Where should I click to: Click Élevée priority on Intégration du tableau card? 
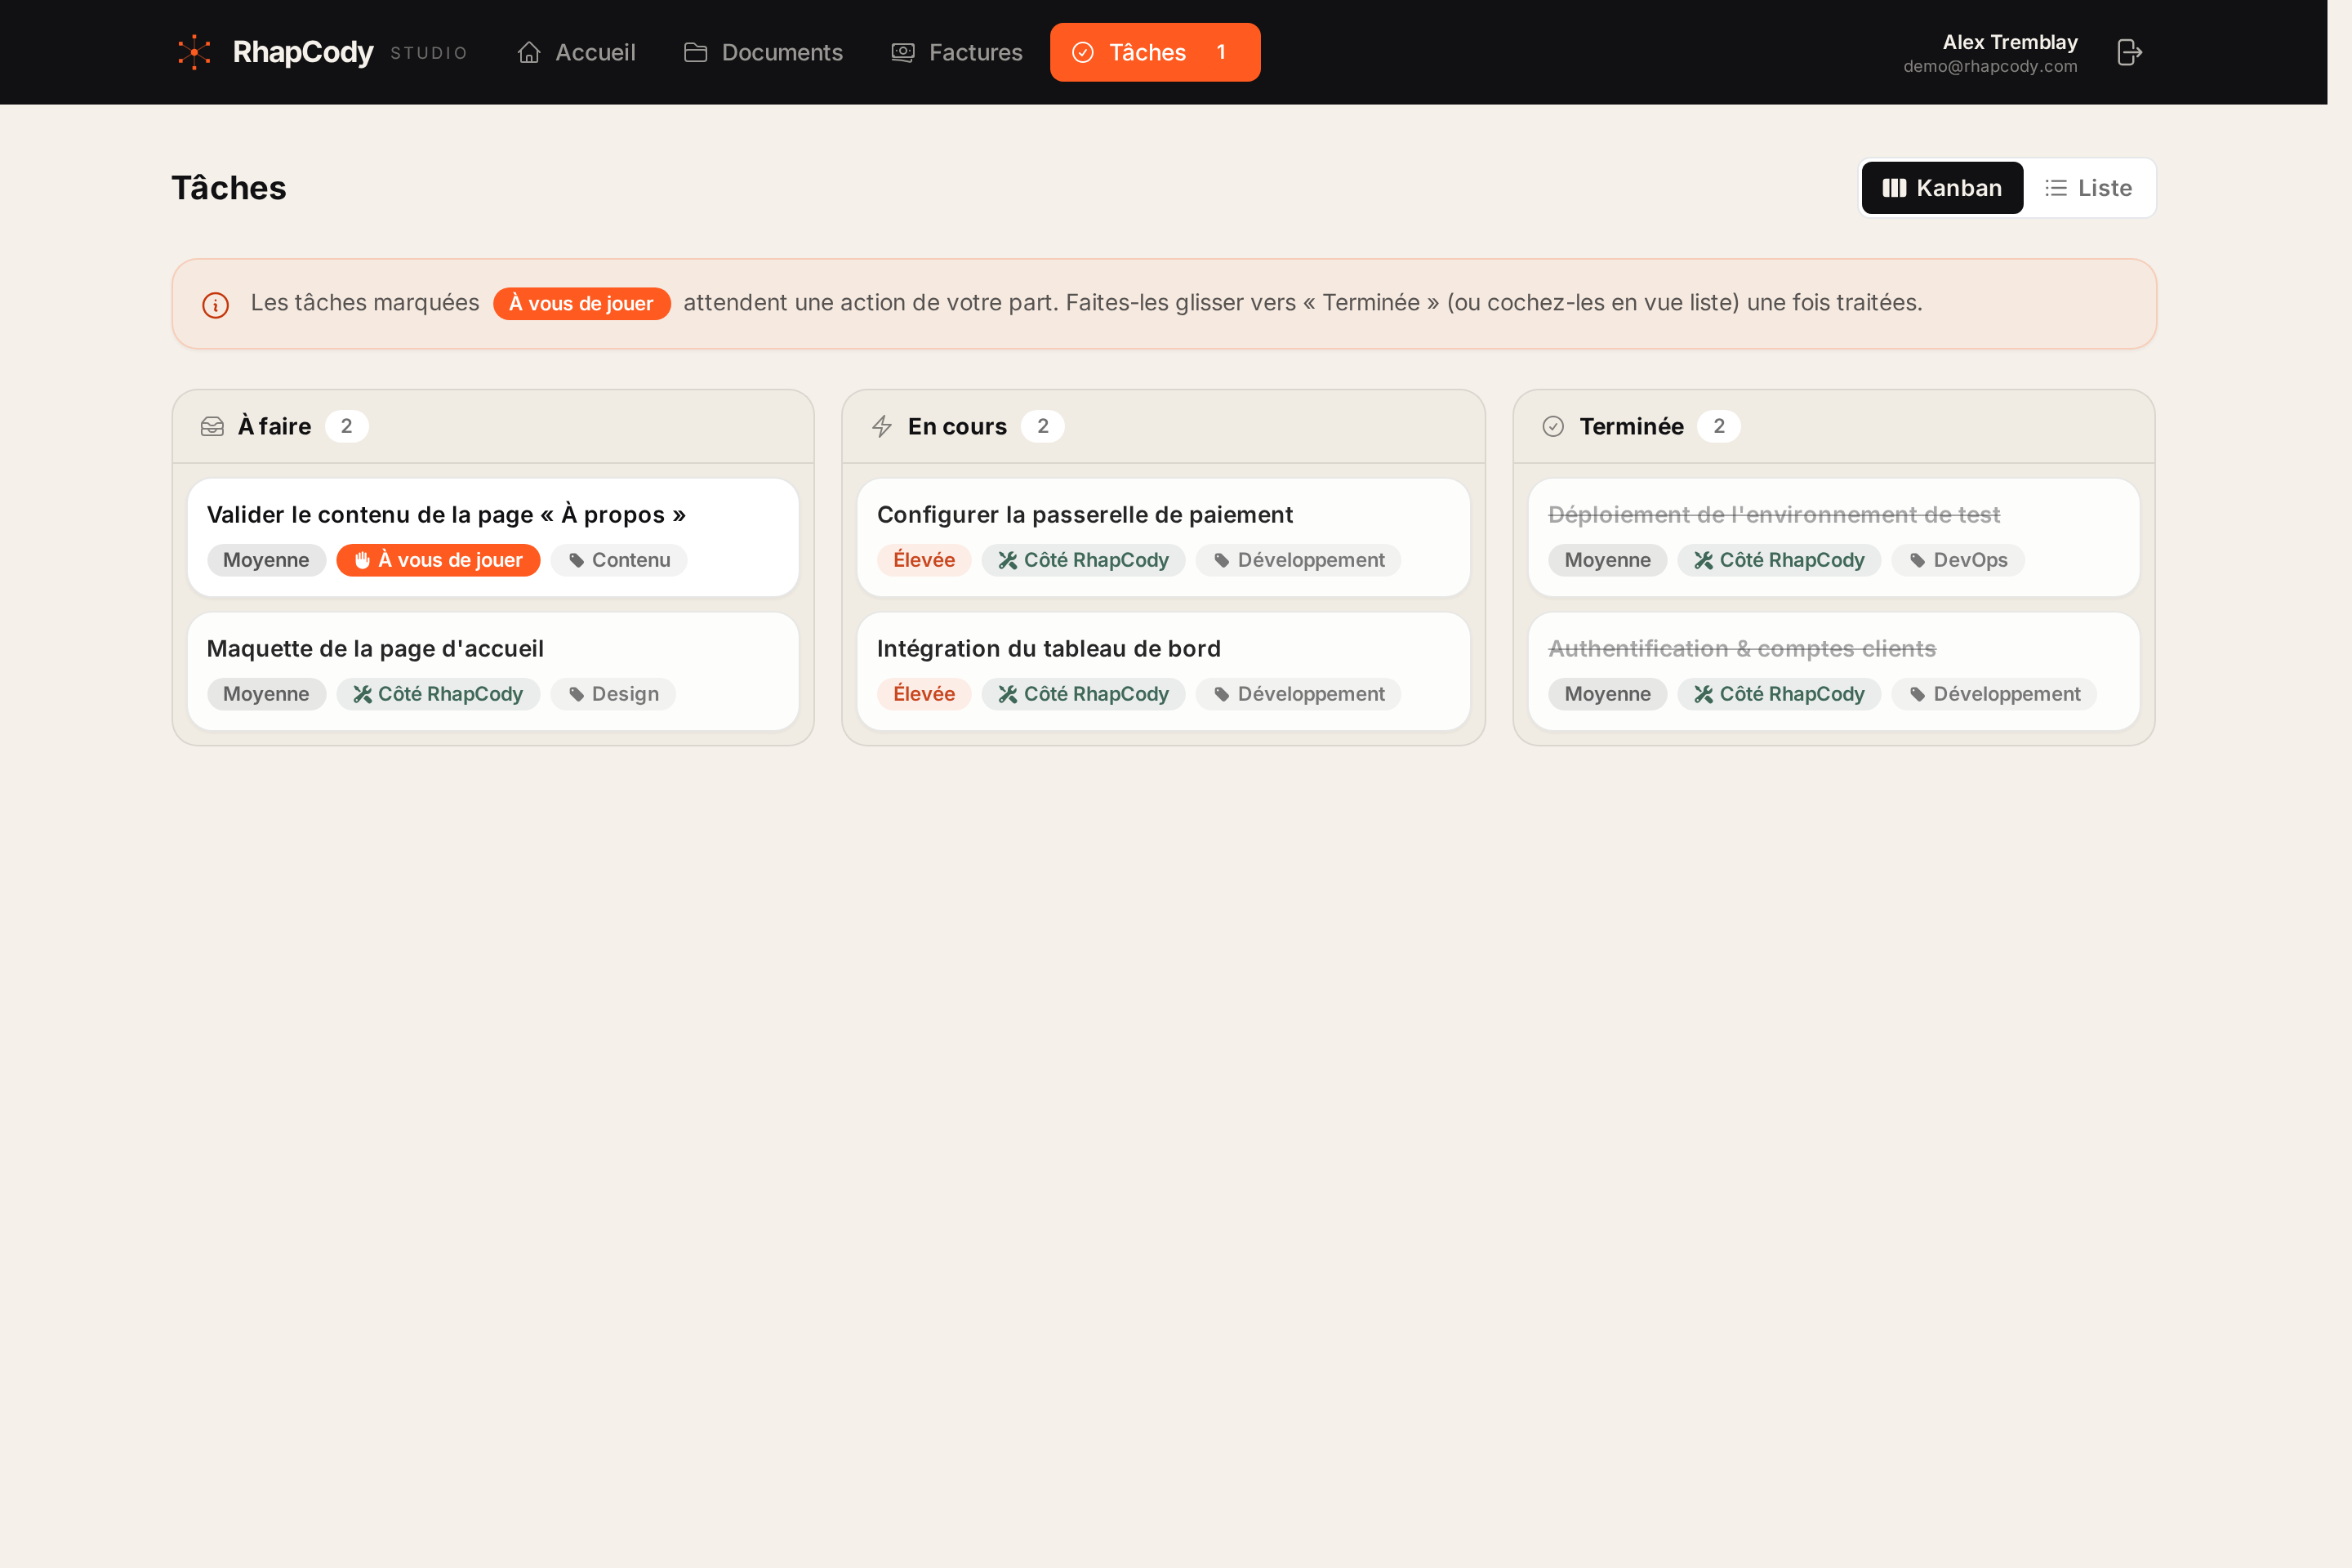(x=924, y=694)
